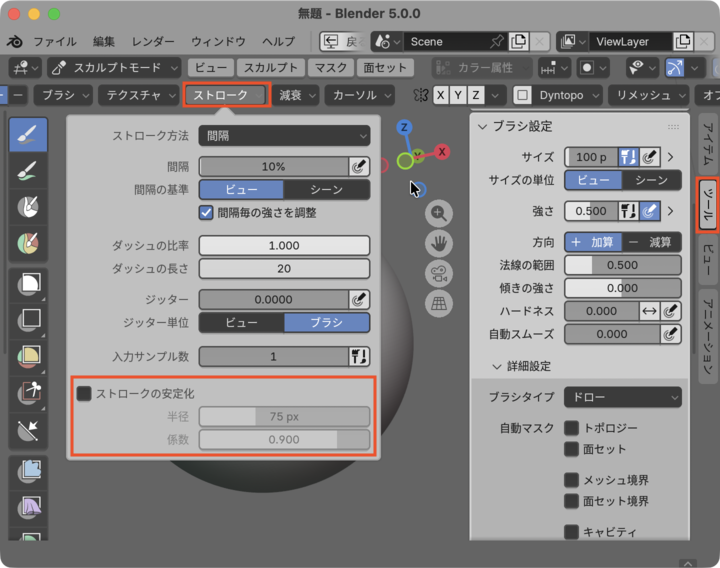The height and width of the screenshot is (568, 720).
Task: Switch perspective/orthographic with the grid icon
Action: [x=438, y=303]
